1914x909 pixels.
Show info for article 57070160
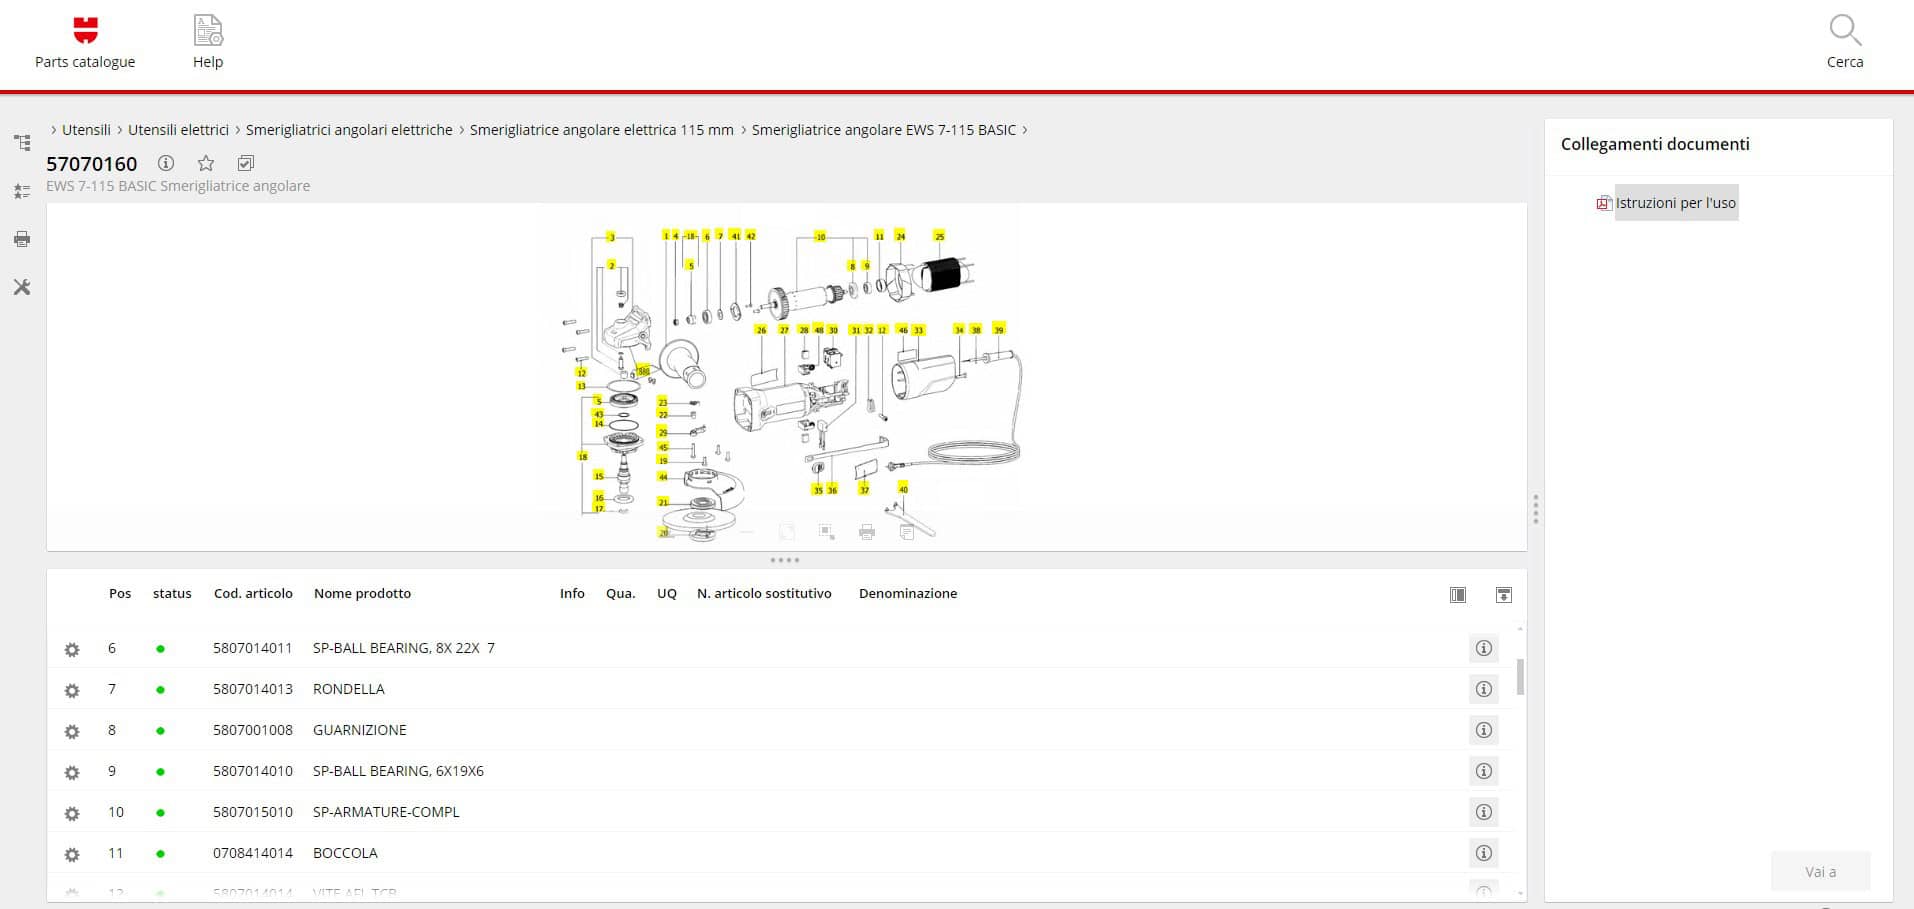(166, 163)
